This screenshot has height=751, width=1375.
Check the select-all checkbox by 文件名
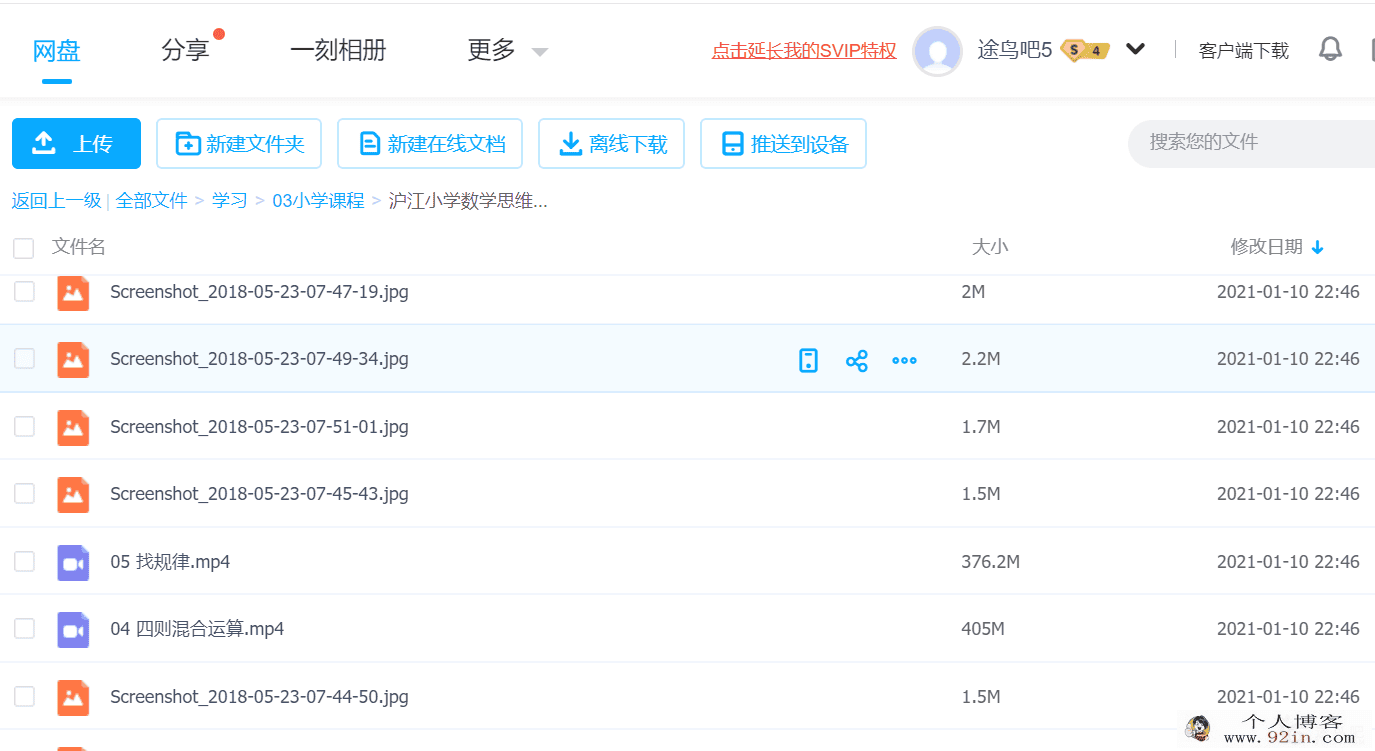click(x=24, y=248)
